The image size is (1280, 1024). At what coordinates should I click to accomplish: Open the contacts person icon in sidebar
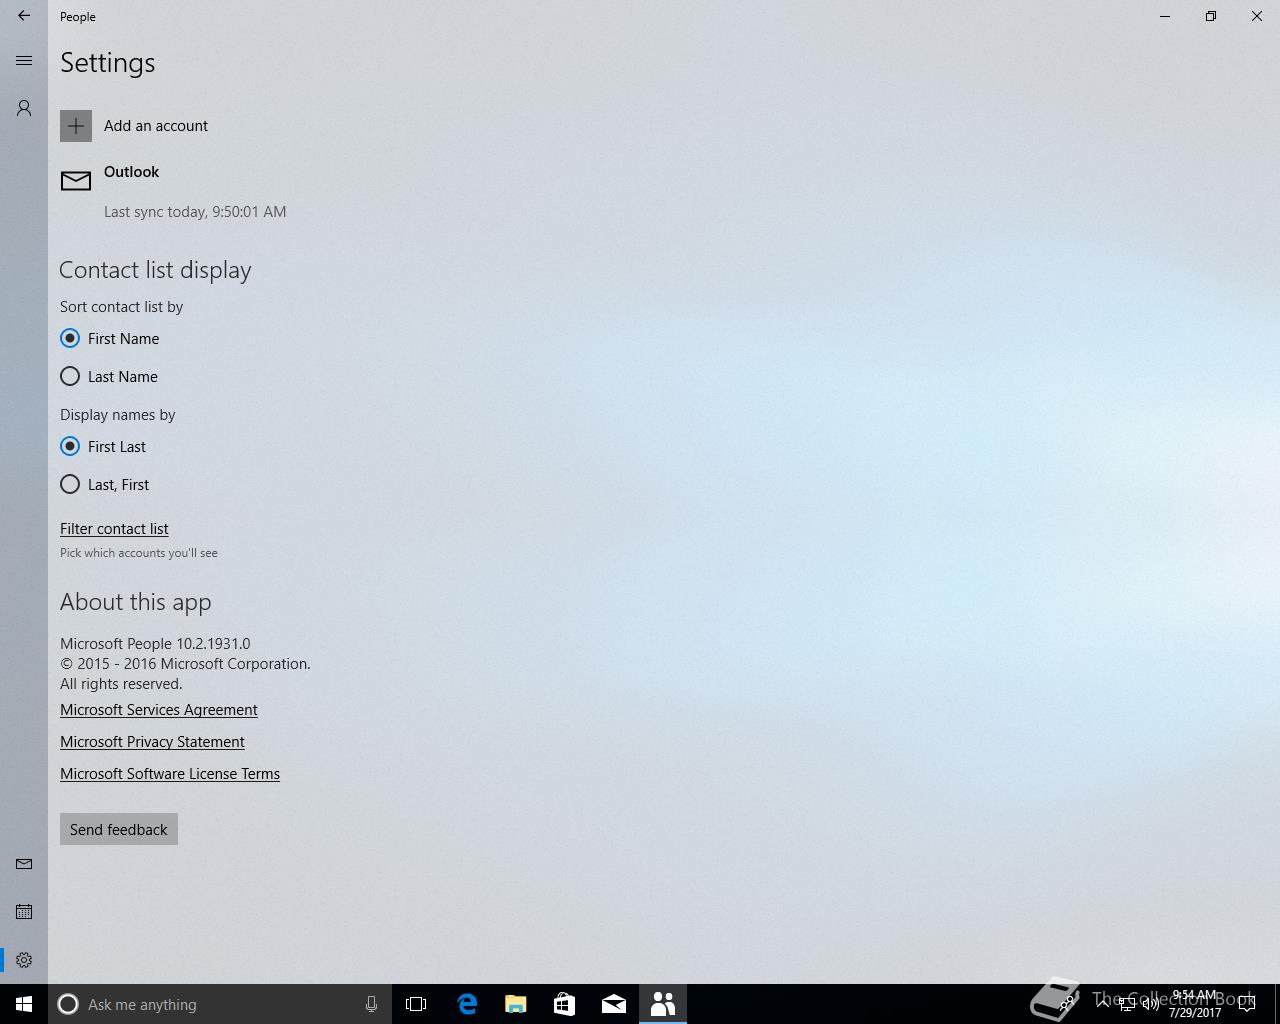coord(24,108)
